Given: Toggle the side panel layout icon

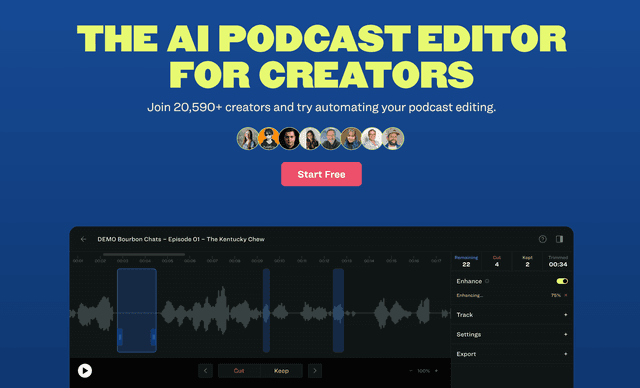Looking at the screenshot, I should click(560, 239).
